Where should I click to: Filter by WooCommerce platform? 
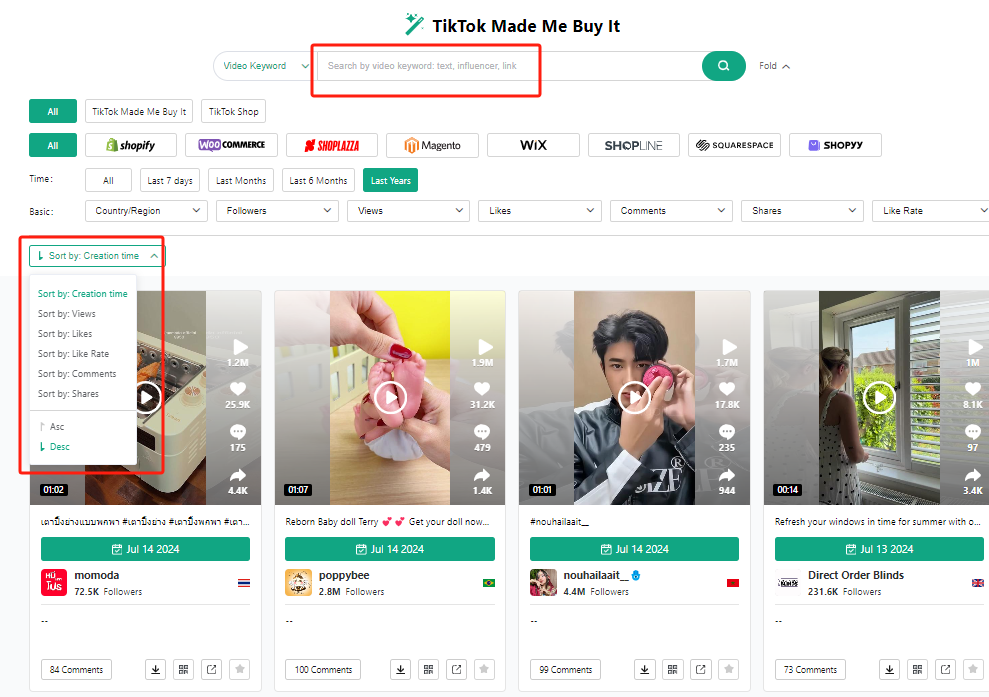pyautogui.click(x=231, y=145)
